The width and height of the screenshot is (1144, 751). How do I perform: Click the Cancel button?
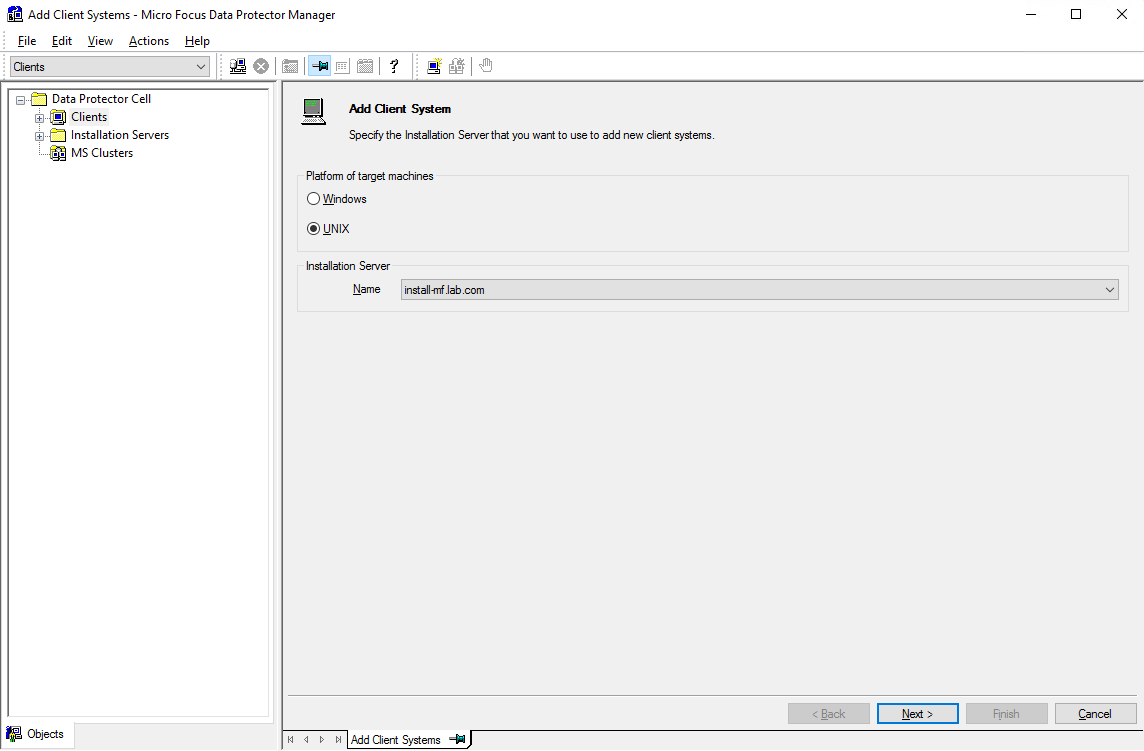point(1095,714)
